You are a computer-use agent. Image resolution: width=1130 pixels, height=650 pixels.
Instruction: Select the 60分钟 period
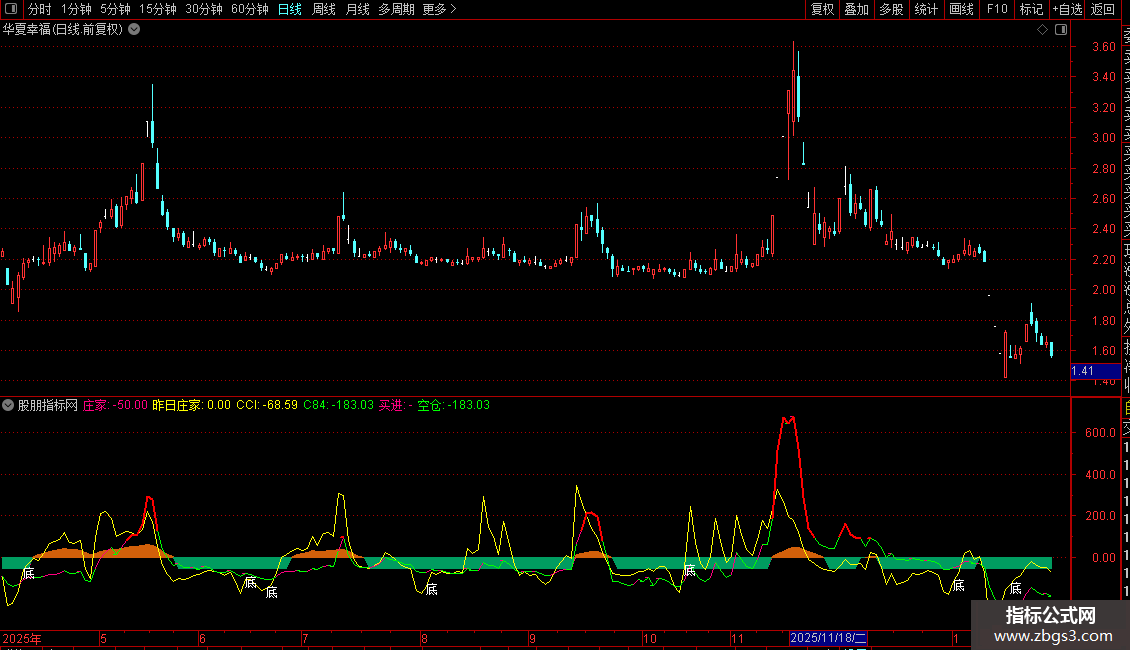point(250,9)
